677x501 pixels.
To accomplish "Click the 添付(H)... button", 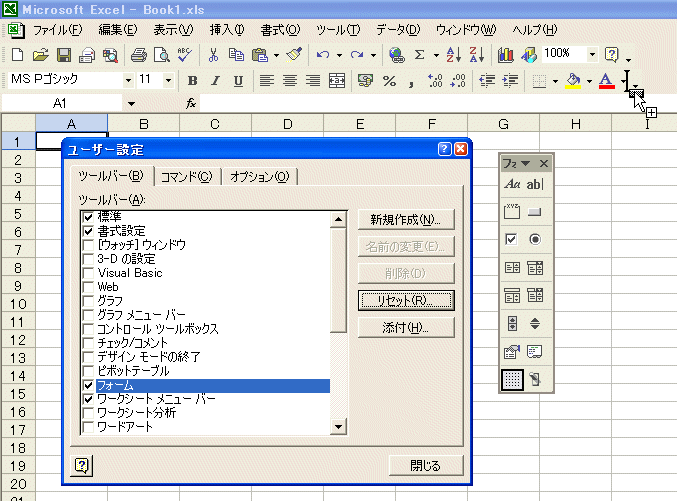I will point(406,328).
